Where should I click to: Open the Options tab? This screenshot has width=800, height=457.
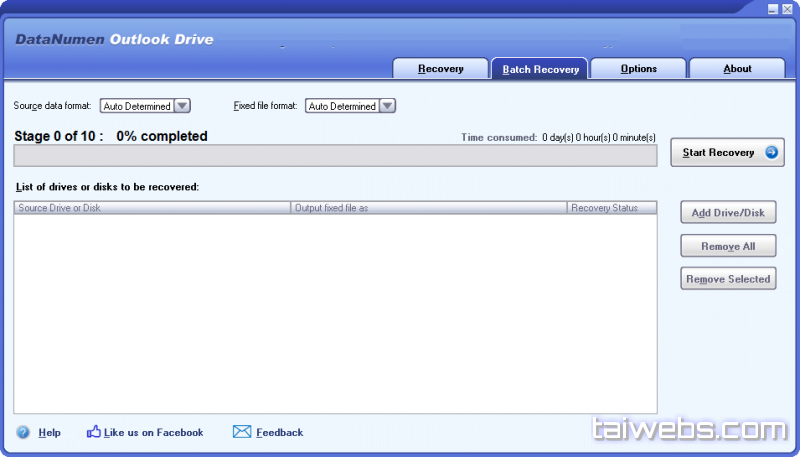[x=638, y=69]
